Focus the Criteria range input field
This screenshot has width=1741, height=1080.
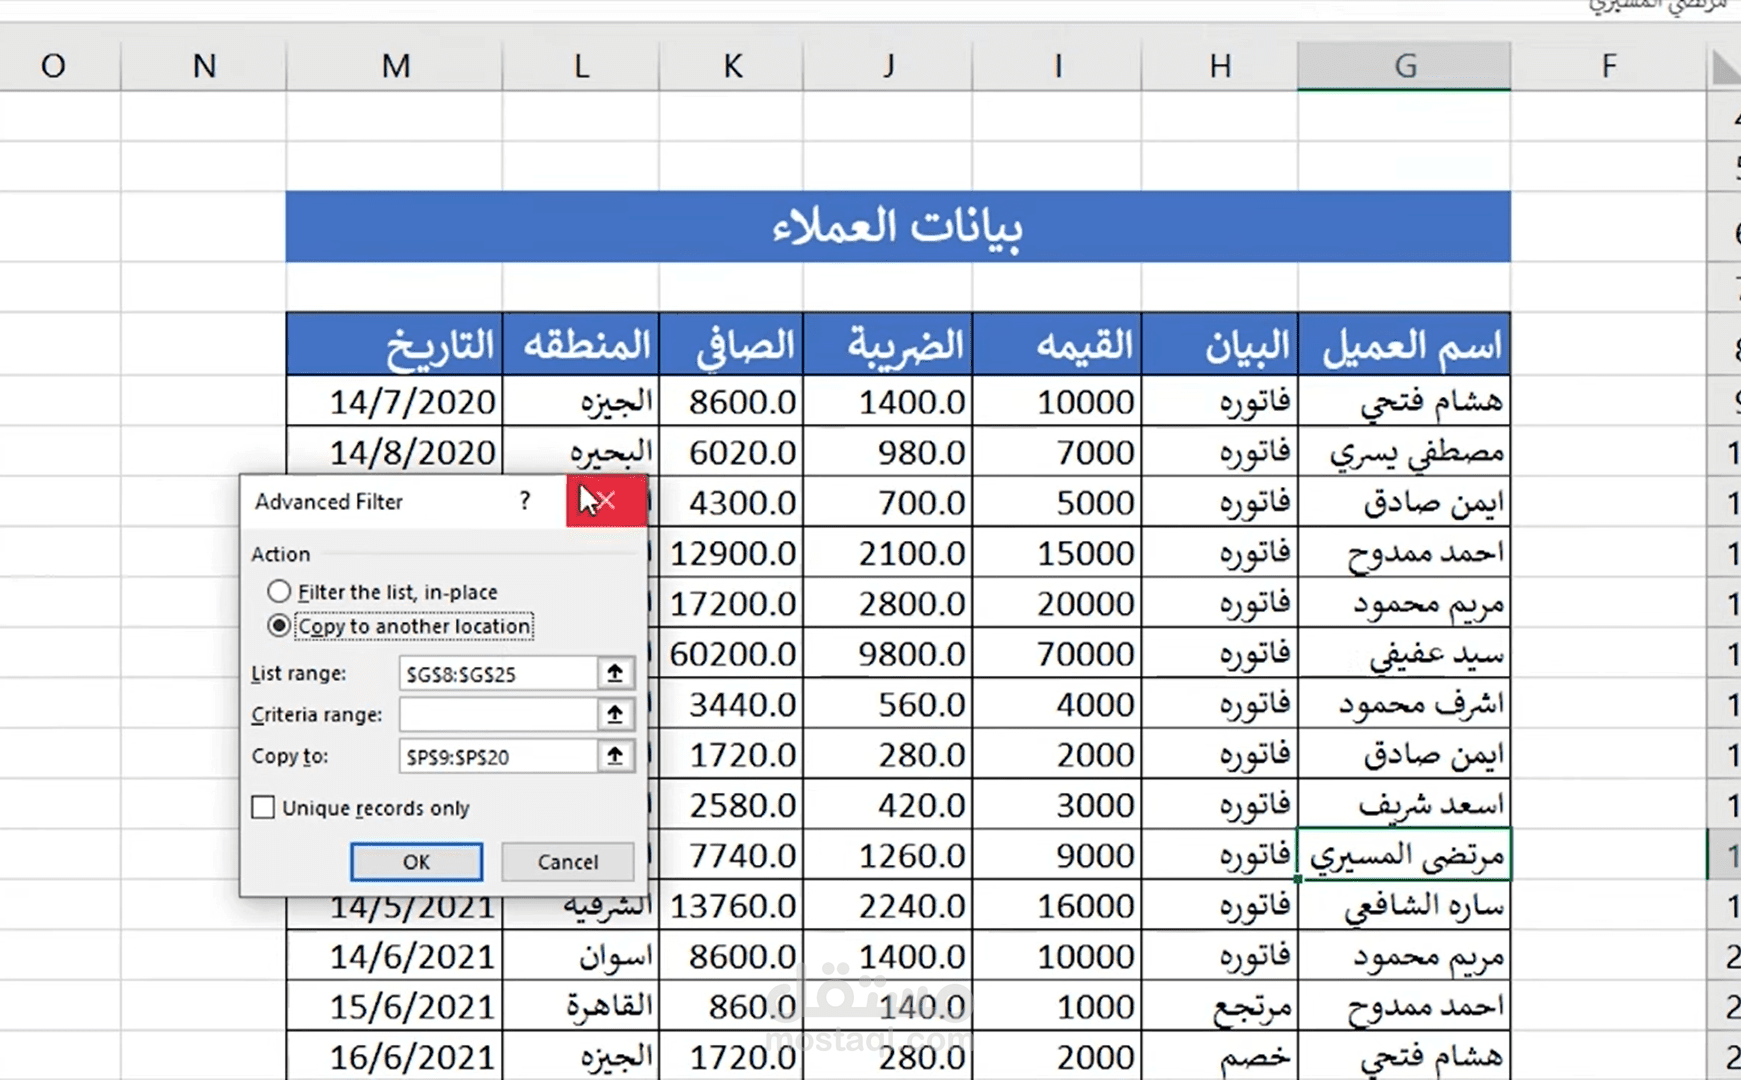[x=498, y=714]
